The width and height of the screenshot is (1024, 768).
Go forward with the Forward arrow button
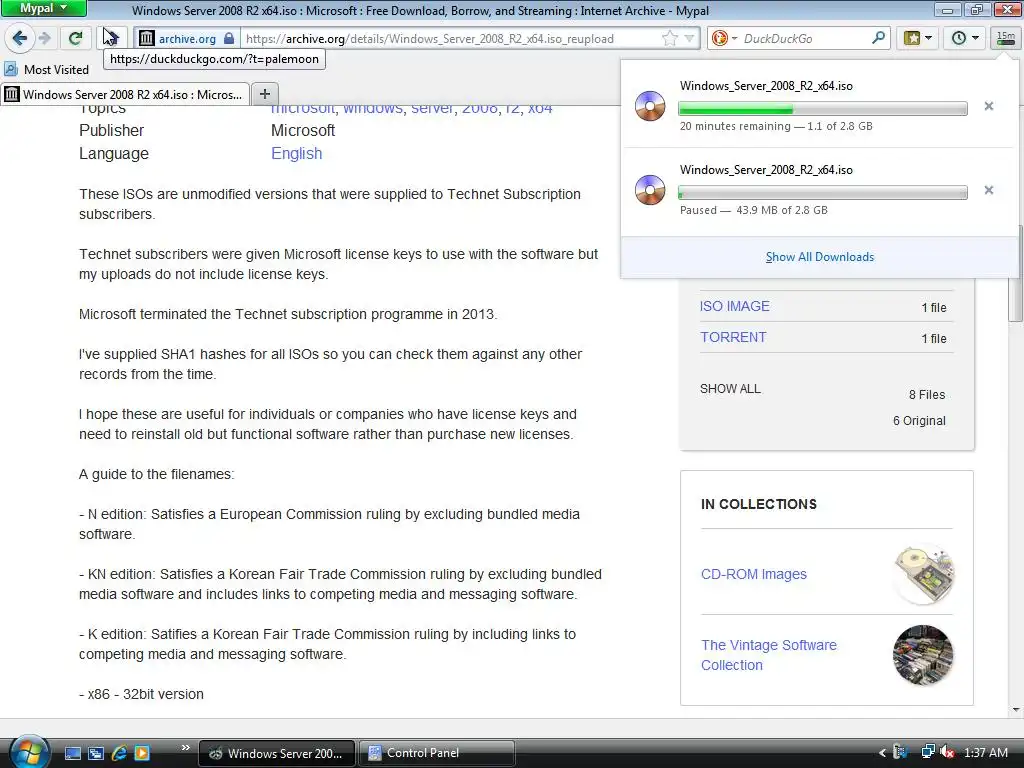point(45,38)
